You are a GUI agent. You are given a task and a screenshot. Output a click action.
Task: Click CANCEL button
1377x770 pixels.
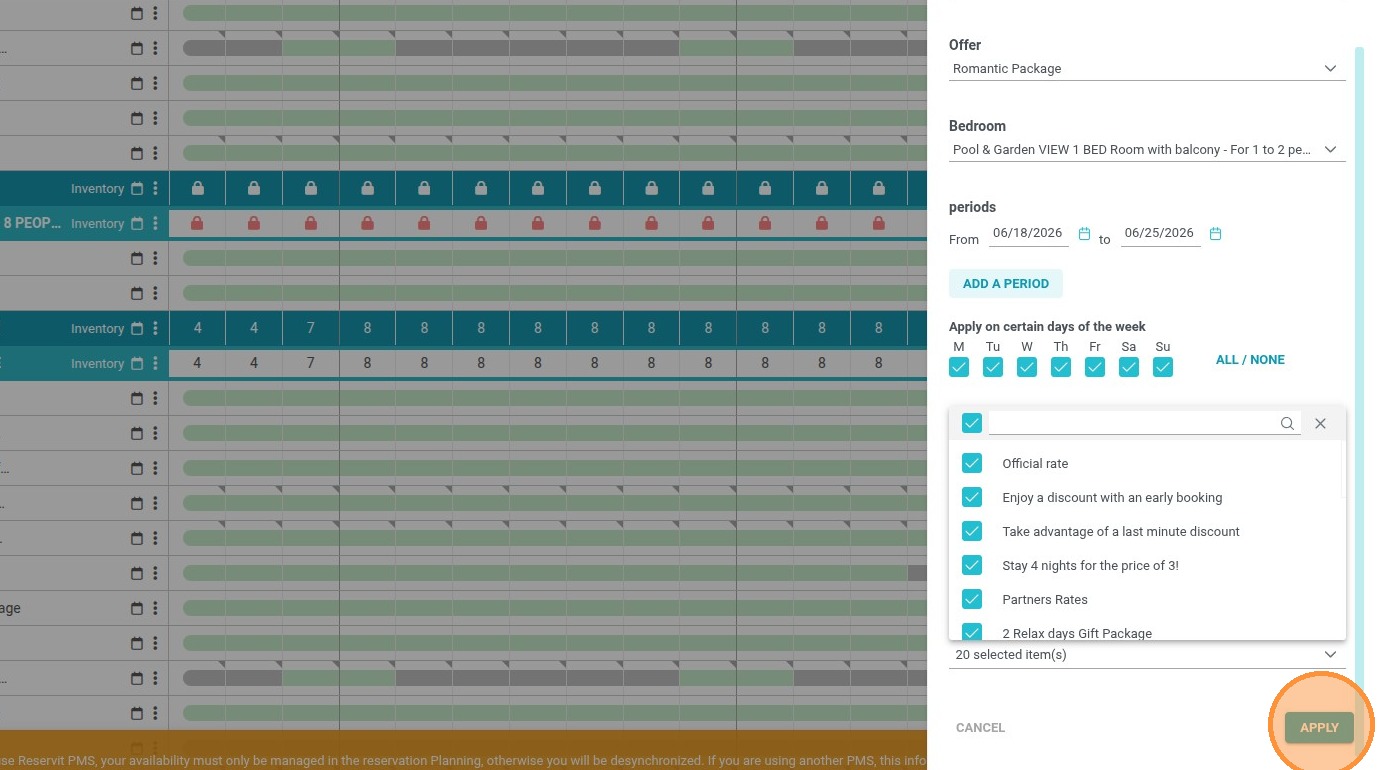point(980,728)
